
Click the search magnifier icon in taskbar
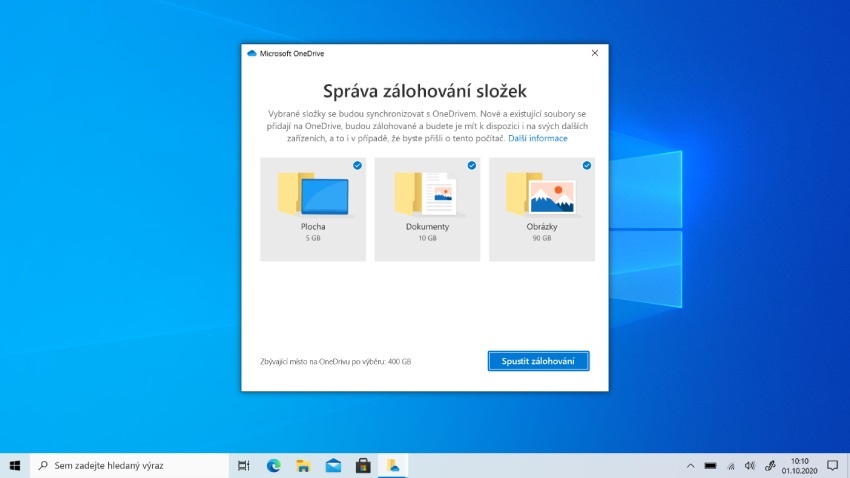tap(43, 466)
